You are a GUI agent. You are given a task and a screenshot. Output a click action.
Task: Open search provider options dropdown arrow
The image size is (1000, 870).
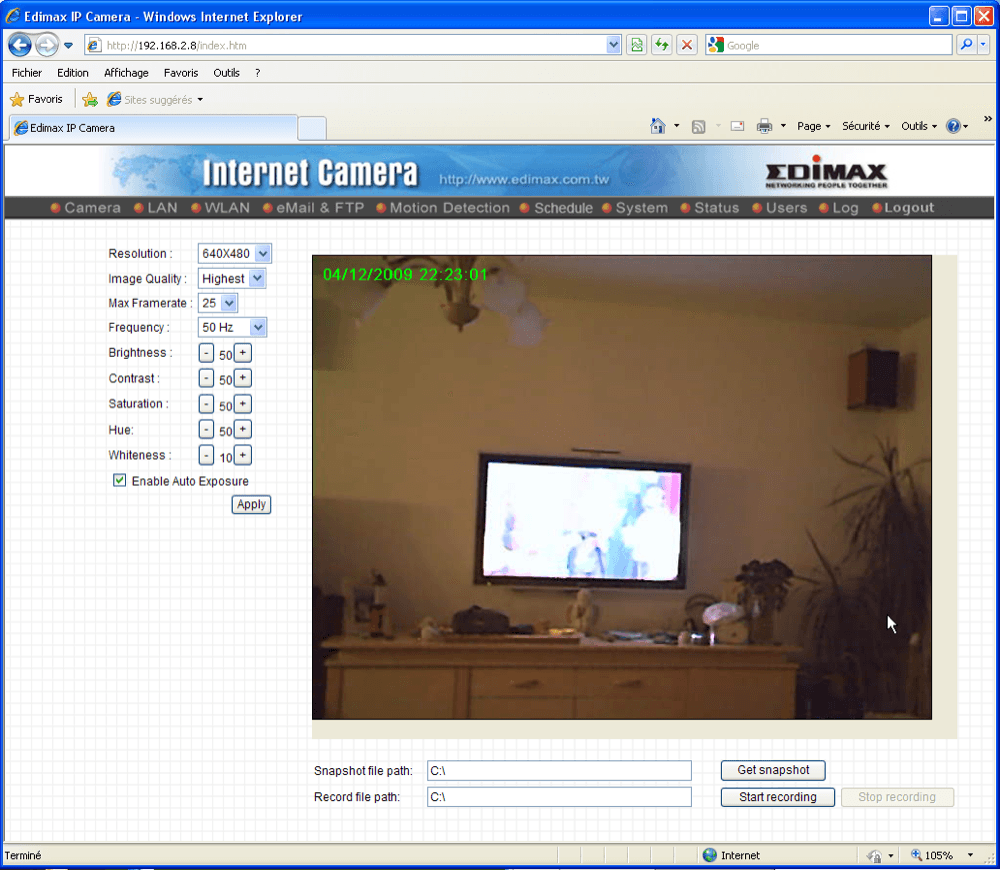(x=983, y=45)
